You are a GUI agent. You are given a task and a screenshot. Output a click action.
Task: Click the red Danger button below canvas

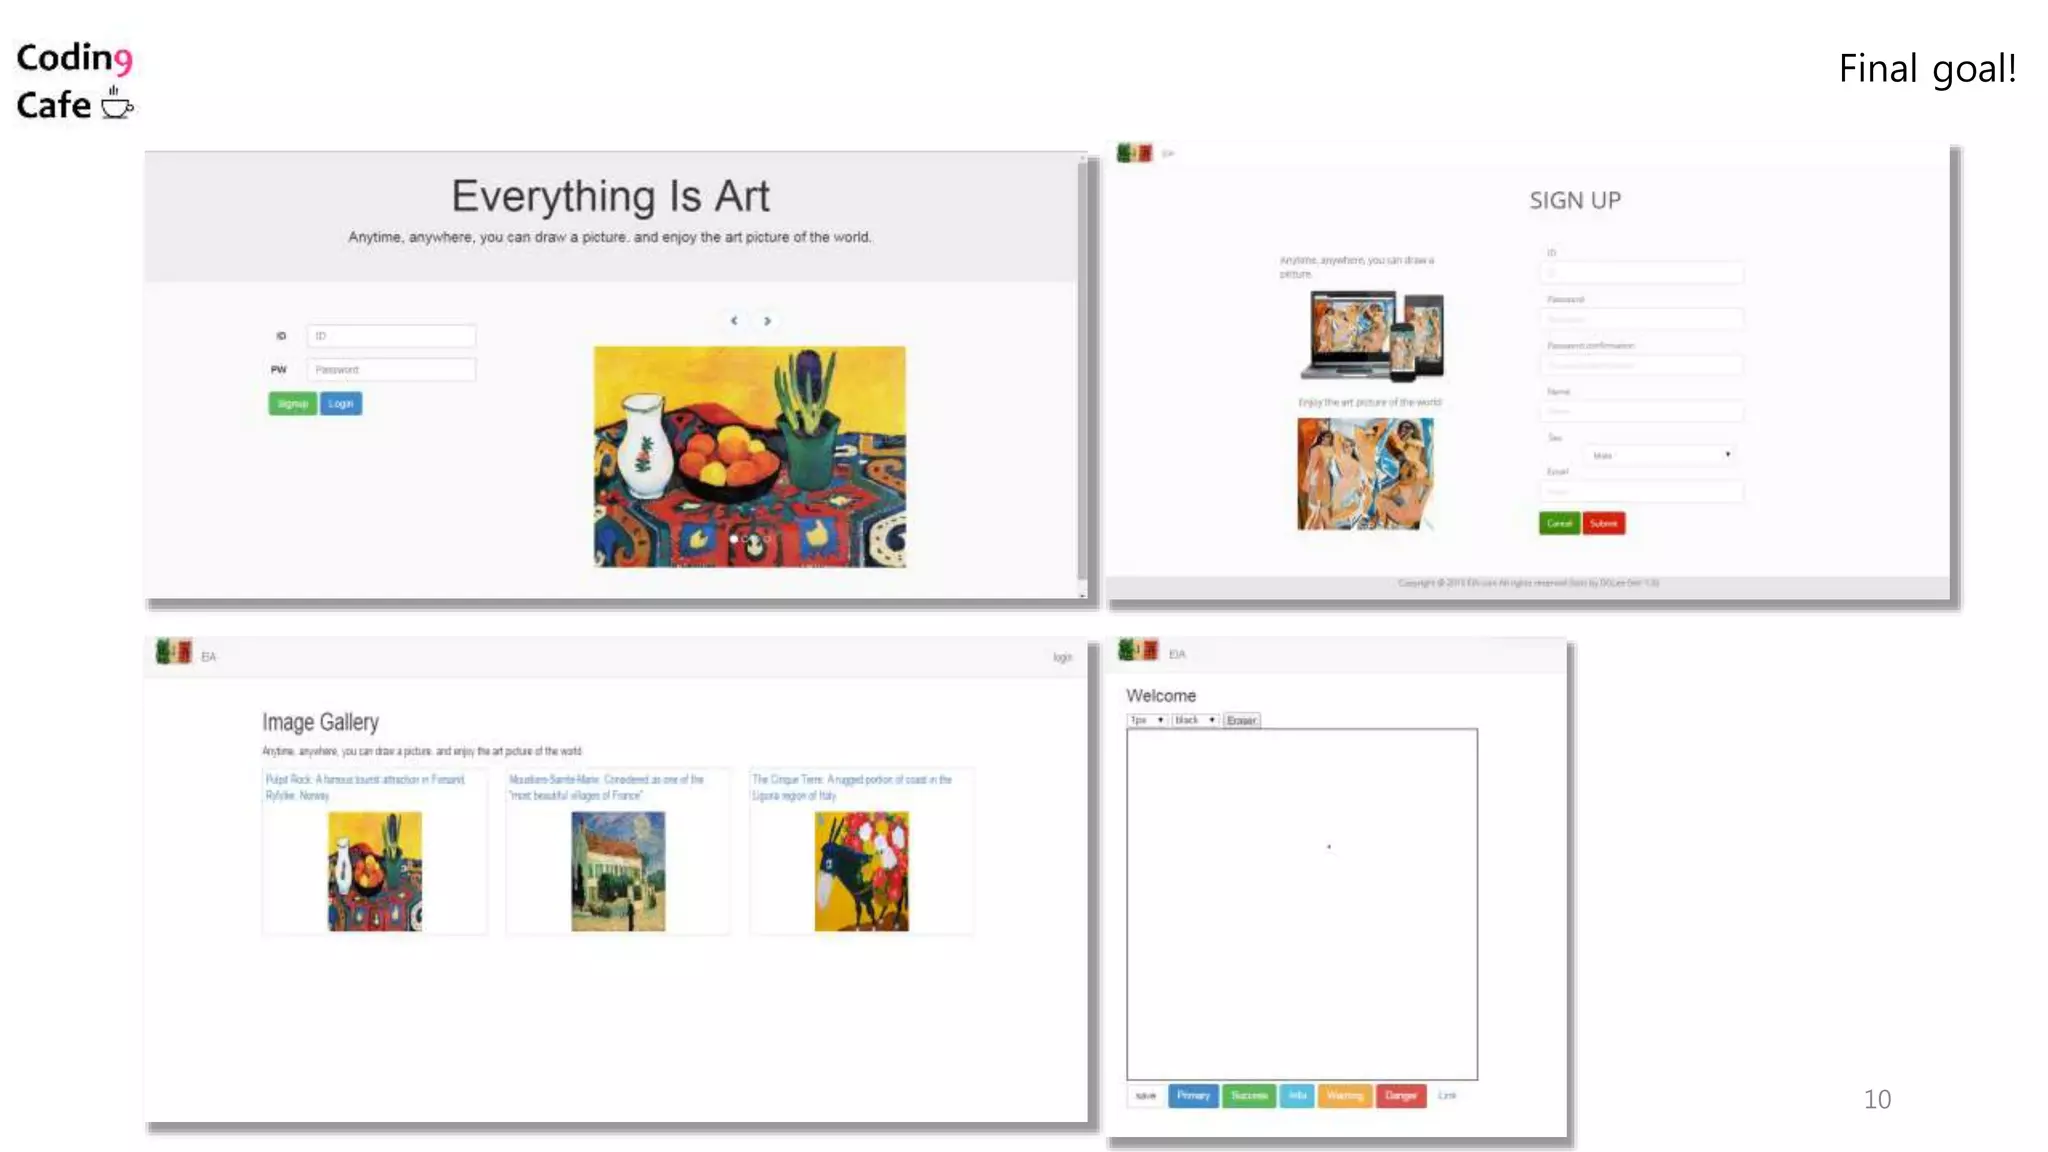tap(1400, 1096)
